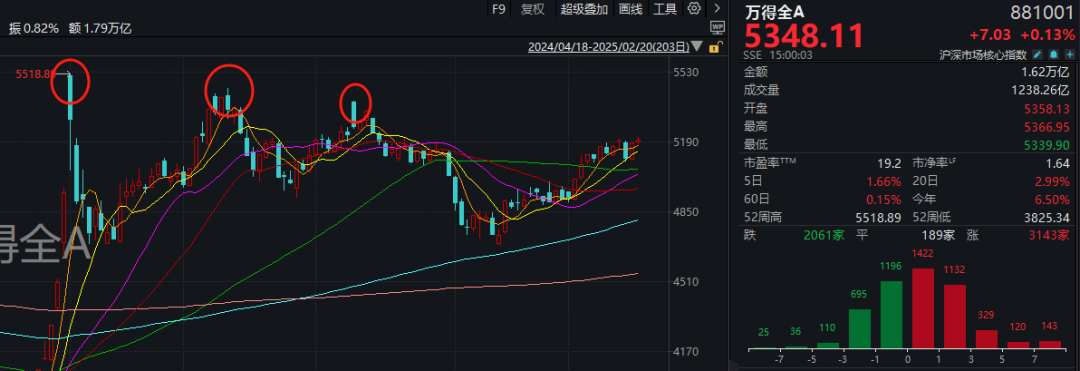Select the 超级叠加 overlay menu
Viewport: 1080px width, 371px height.
[x=584, y=8]
